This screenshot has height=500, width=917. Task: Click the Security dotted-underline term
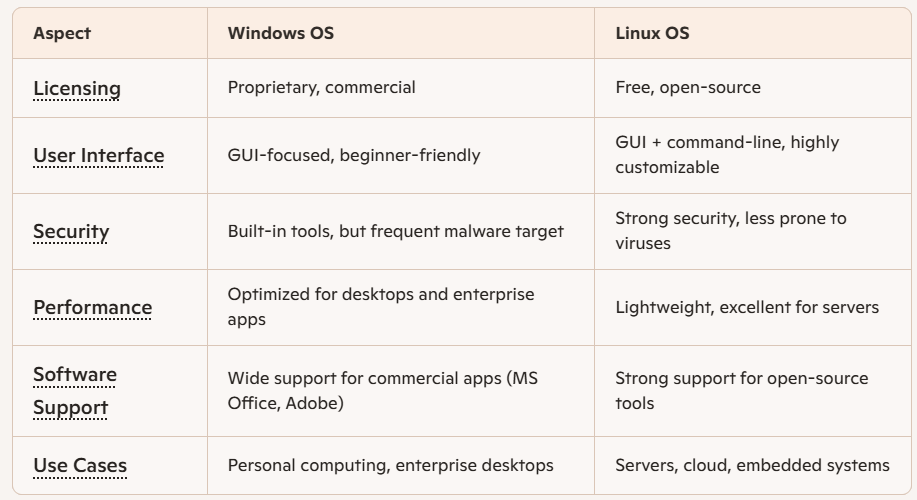tap(71, 231)
